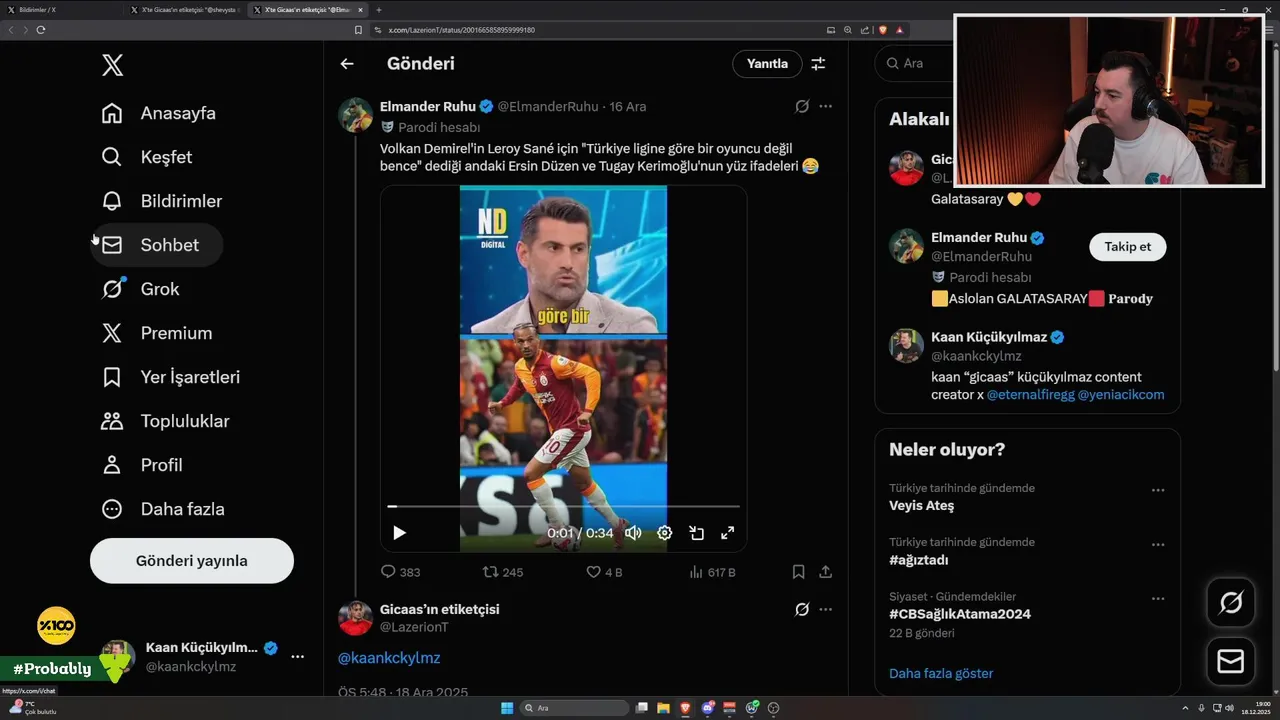Image resolution: width=1280 pixels, height=720 pixels.
Task: Mute the video with the volume icon
Action: click(633, 533)
